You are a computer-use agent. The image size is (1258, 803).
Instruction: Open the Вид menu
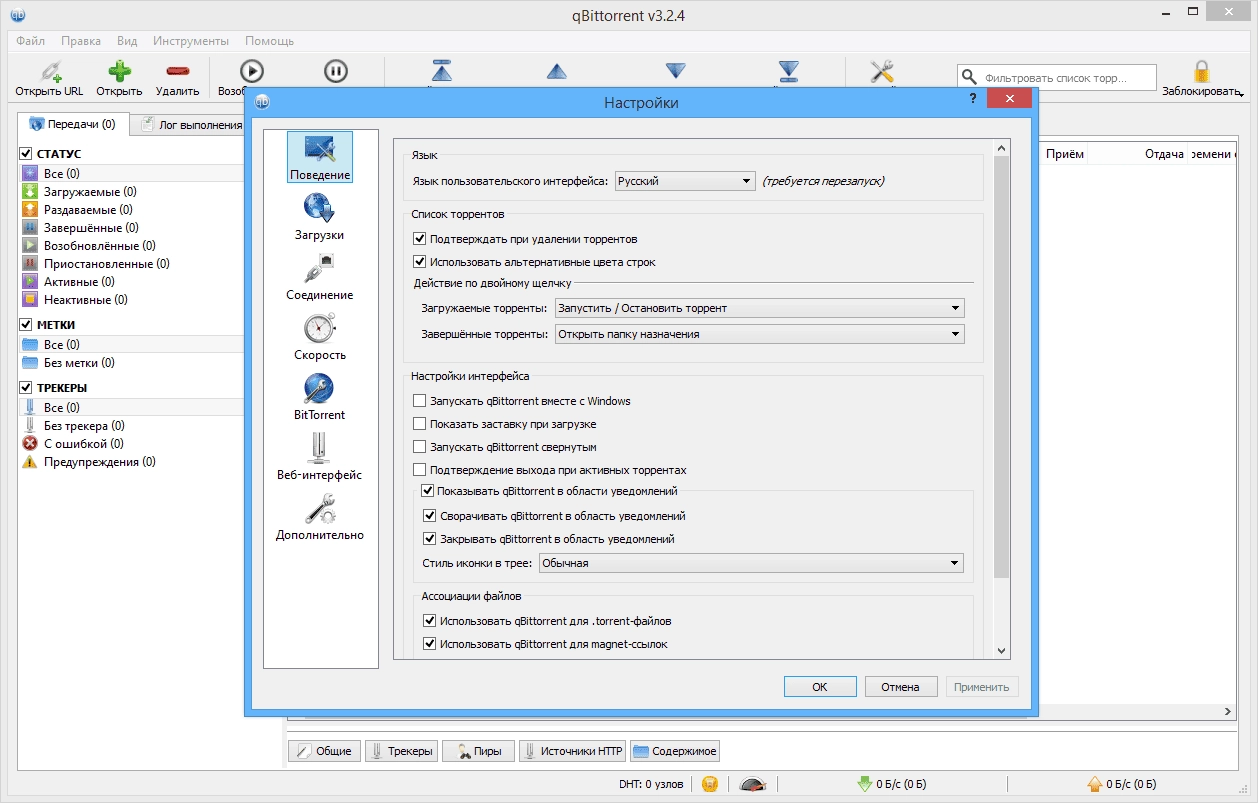(127, 41)
